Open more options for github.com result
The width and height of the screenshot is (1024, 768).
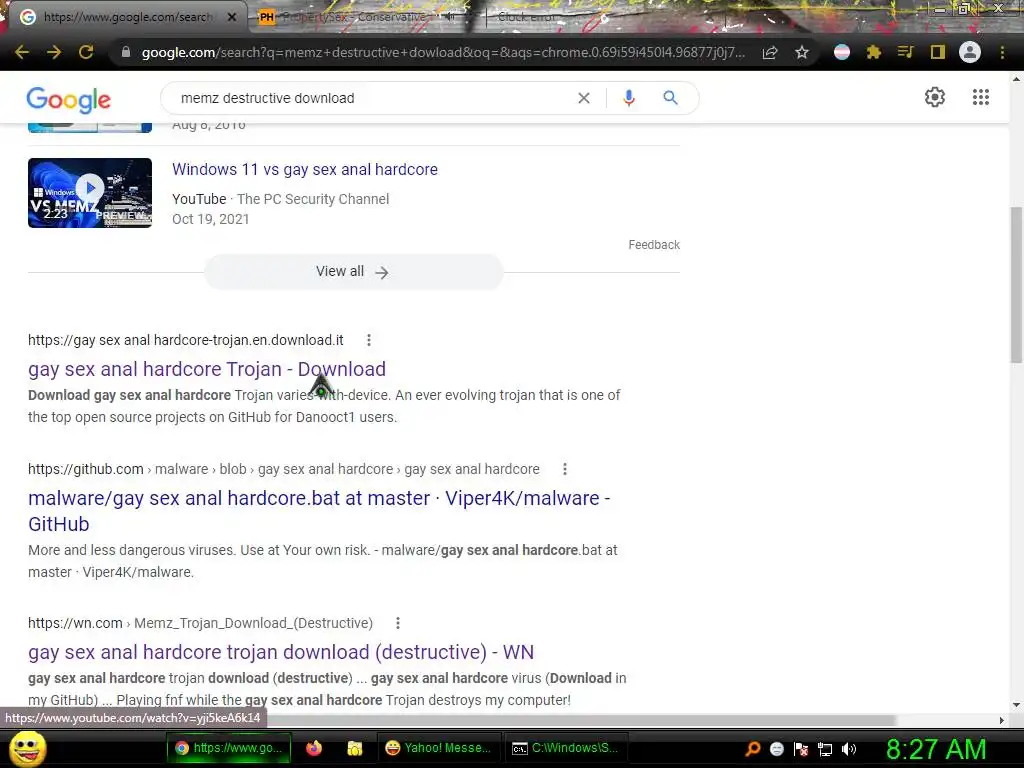(565, 469)
